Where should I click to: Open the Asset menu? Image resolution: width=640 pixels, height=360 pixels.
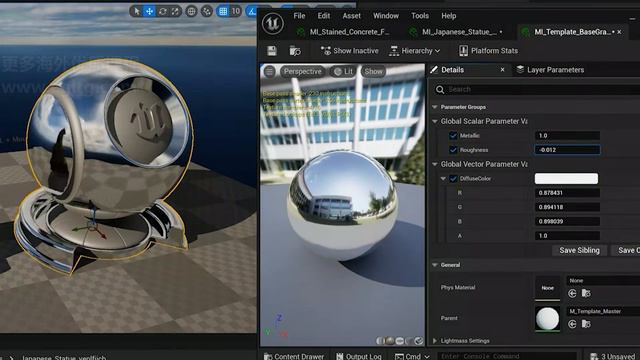point(351,16)
